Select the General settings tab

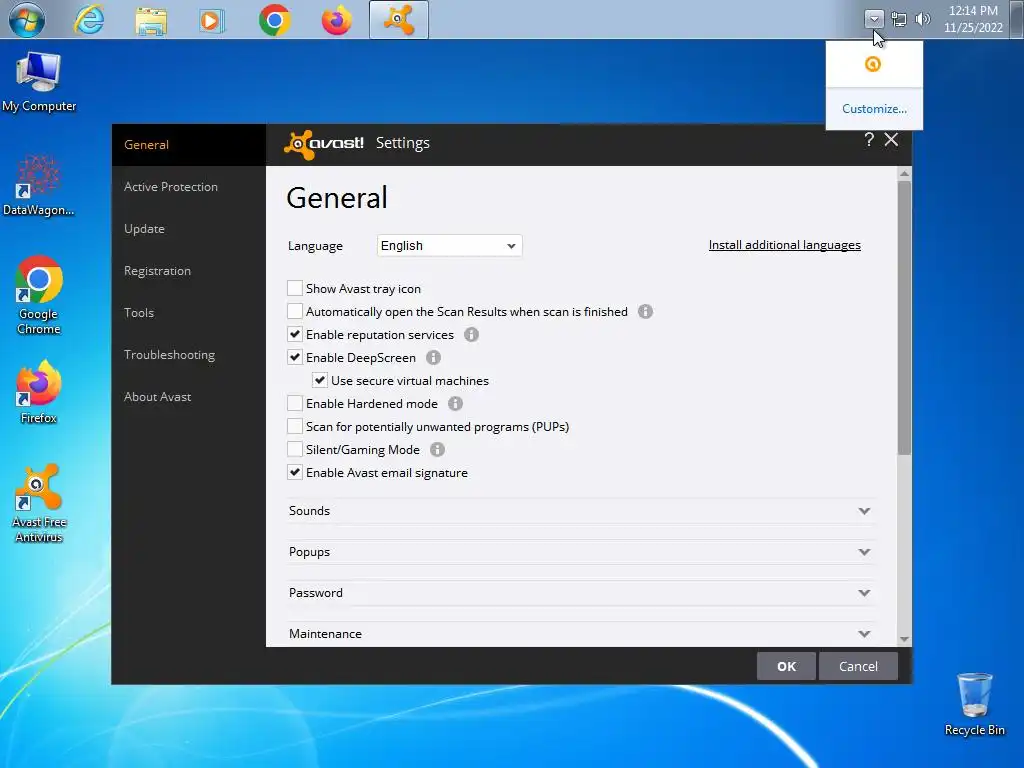pos(188,145)
